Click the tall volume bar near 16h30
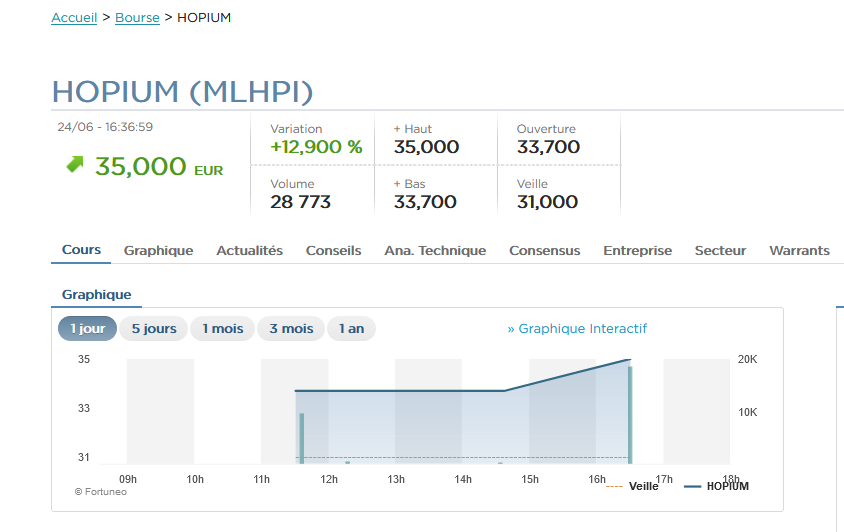The width and height of the screenshot is (844, 532). (x=630, y=415)
